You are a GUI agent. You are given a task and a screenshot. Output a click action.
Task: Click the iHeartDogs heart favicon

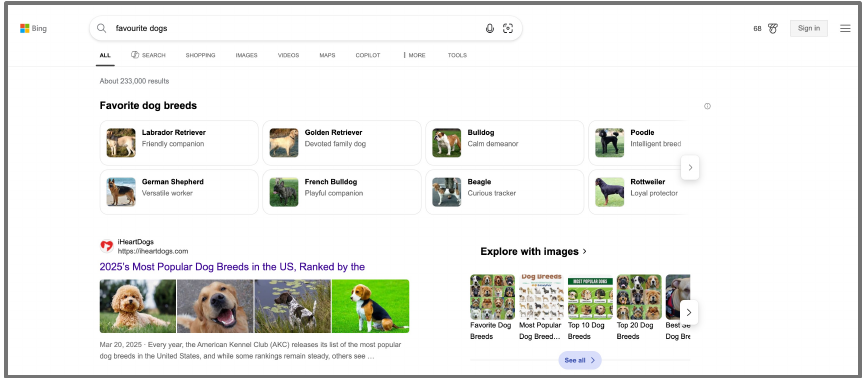pos(107,246)
